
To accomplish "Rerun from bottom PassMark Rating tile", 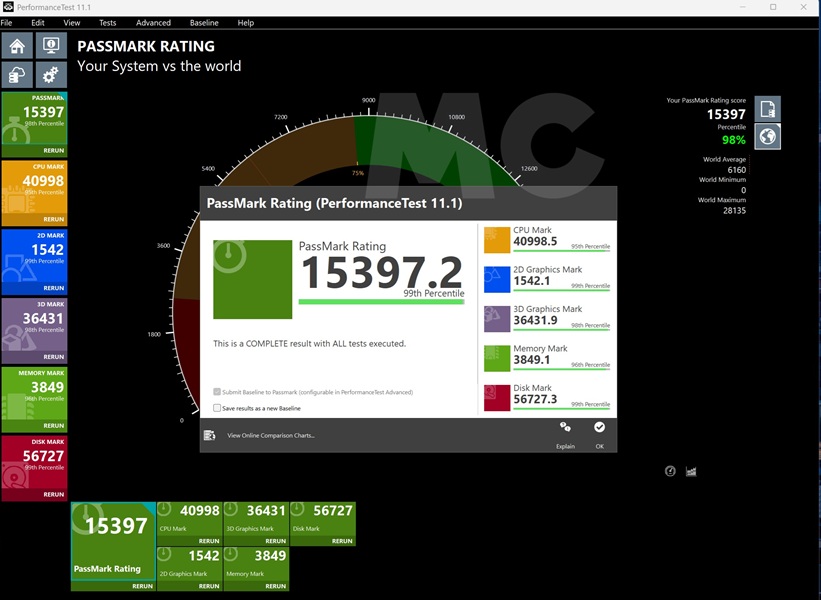I will pos(142,586).
